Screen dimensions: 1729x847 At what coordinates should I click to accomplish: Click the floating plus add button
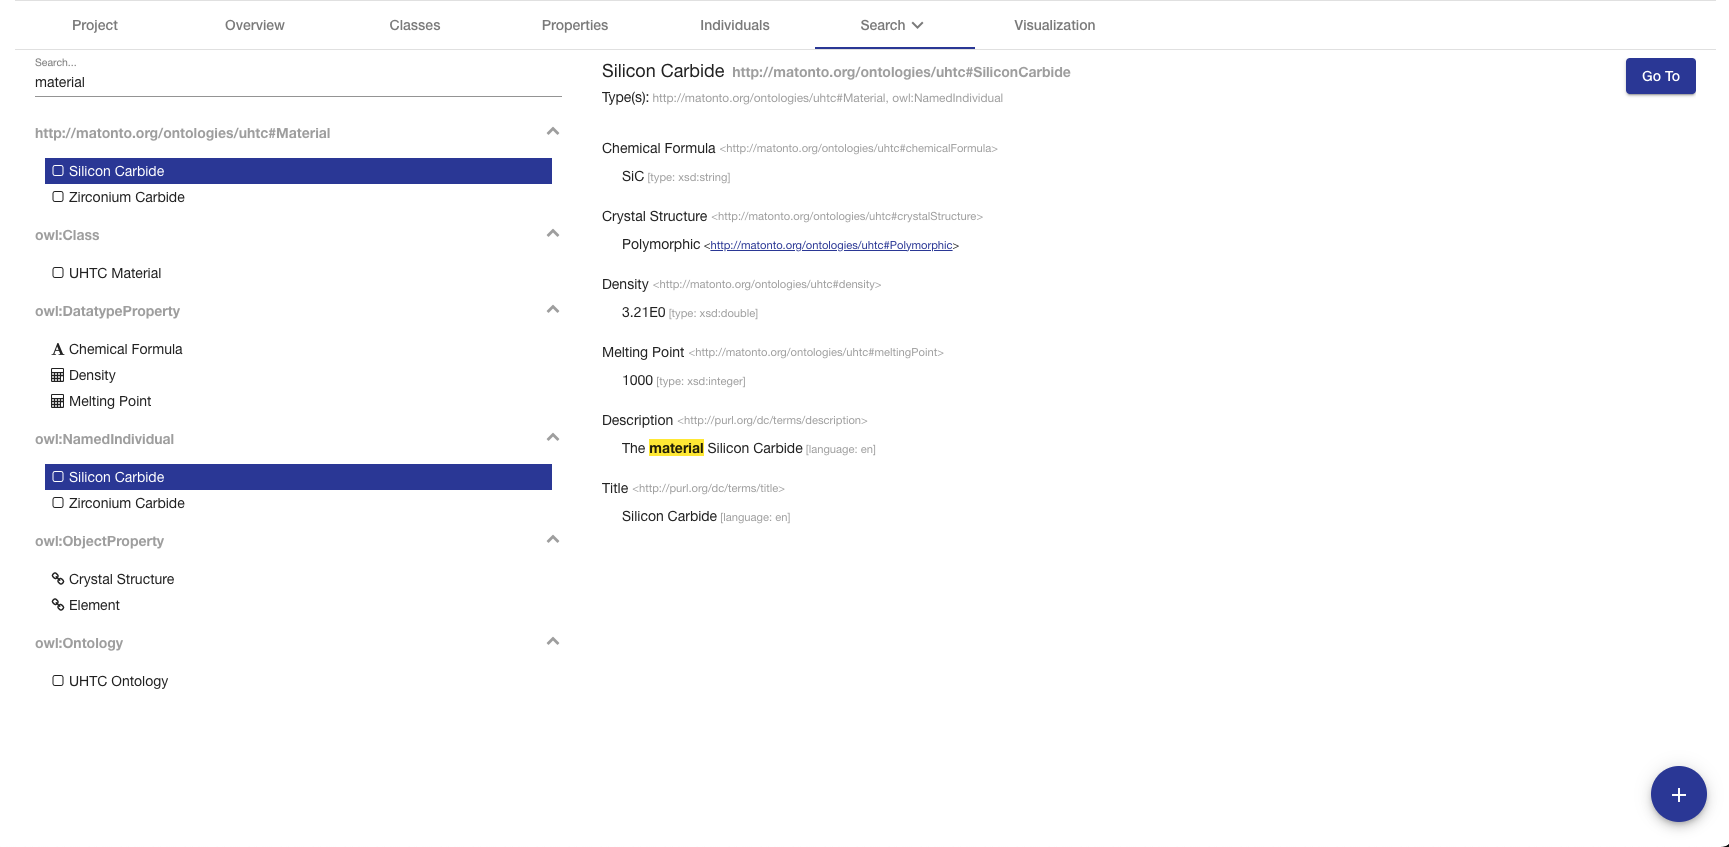(x=1678, y=794)
